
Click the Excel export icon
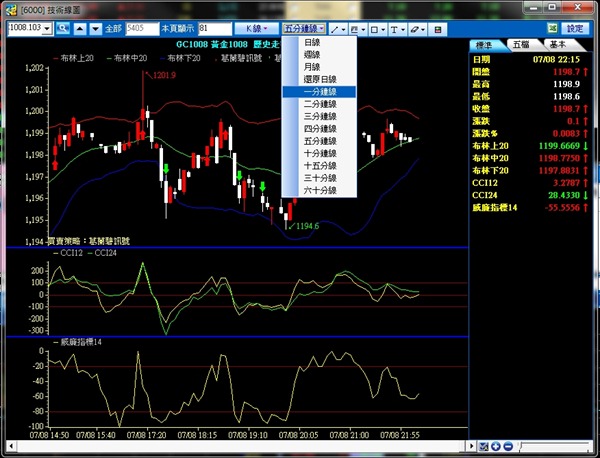click(552, 29)
